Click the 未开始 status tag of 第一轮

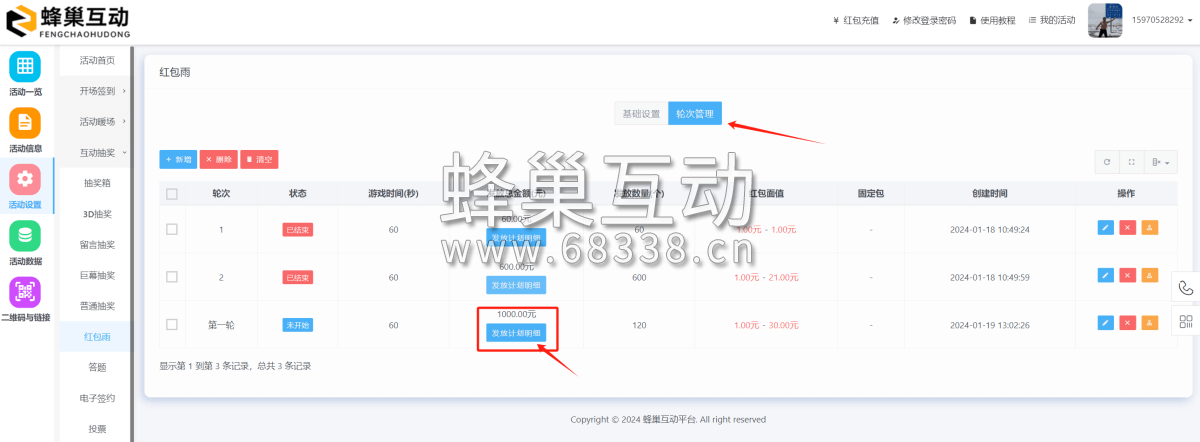[297, 324]
